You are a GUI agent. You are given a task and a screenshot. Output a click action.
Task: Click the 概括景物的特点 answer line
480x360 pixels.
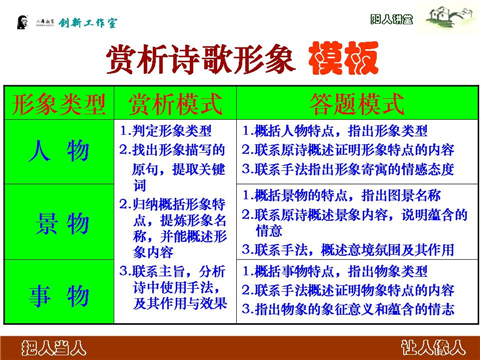point(341,195)
